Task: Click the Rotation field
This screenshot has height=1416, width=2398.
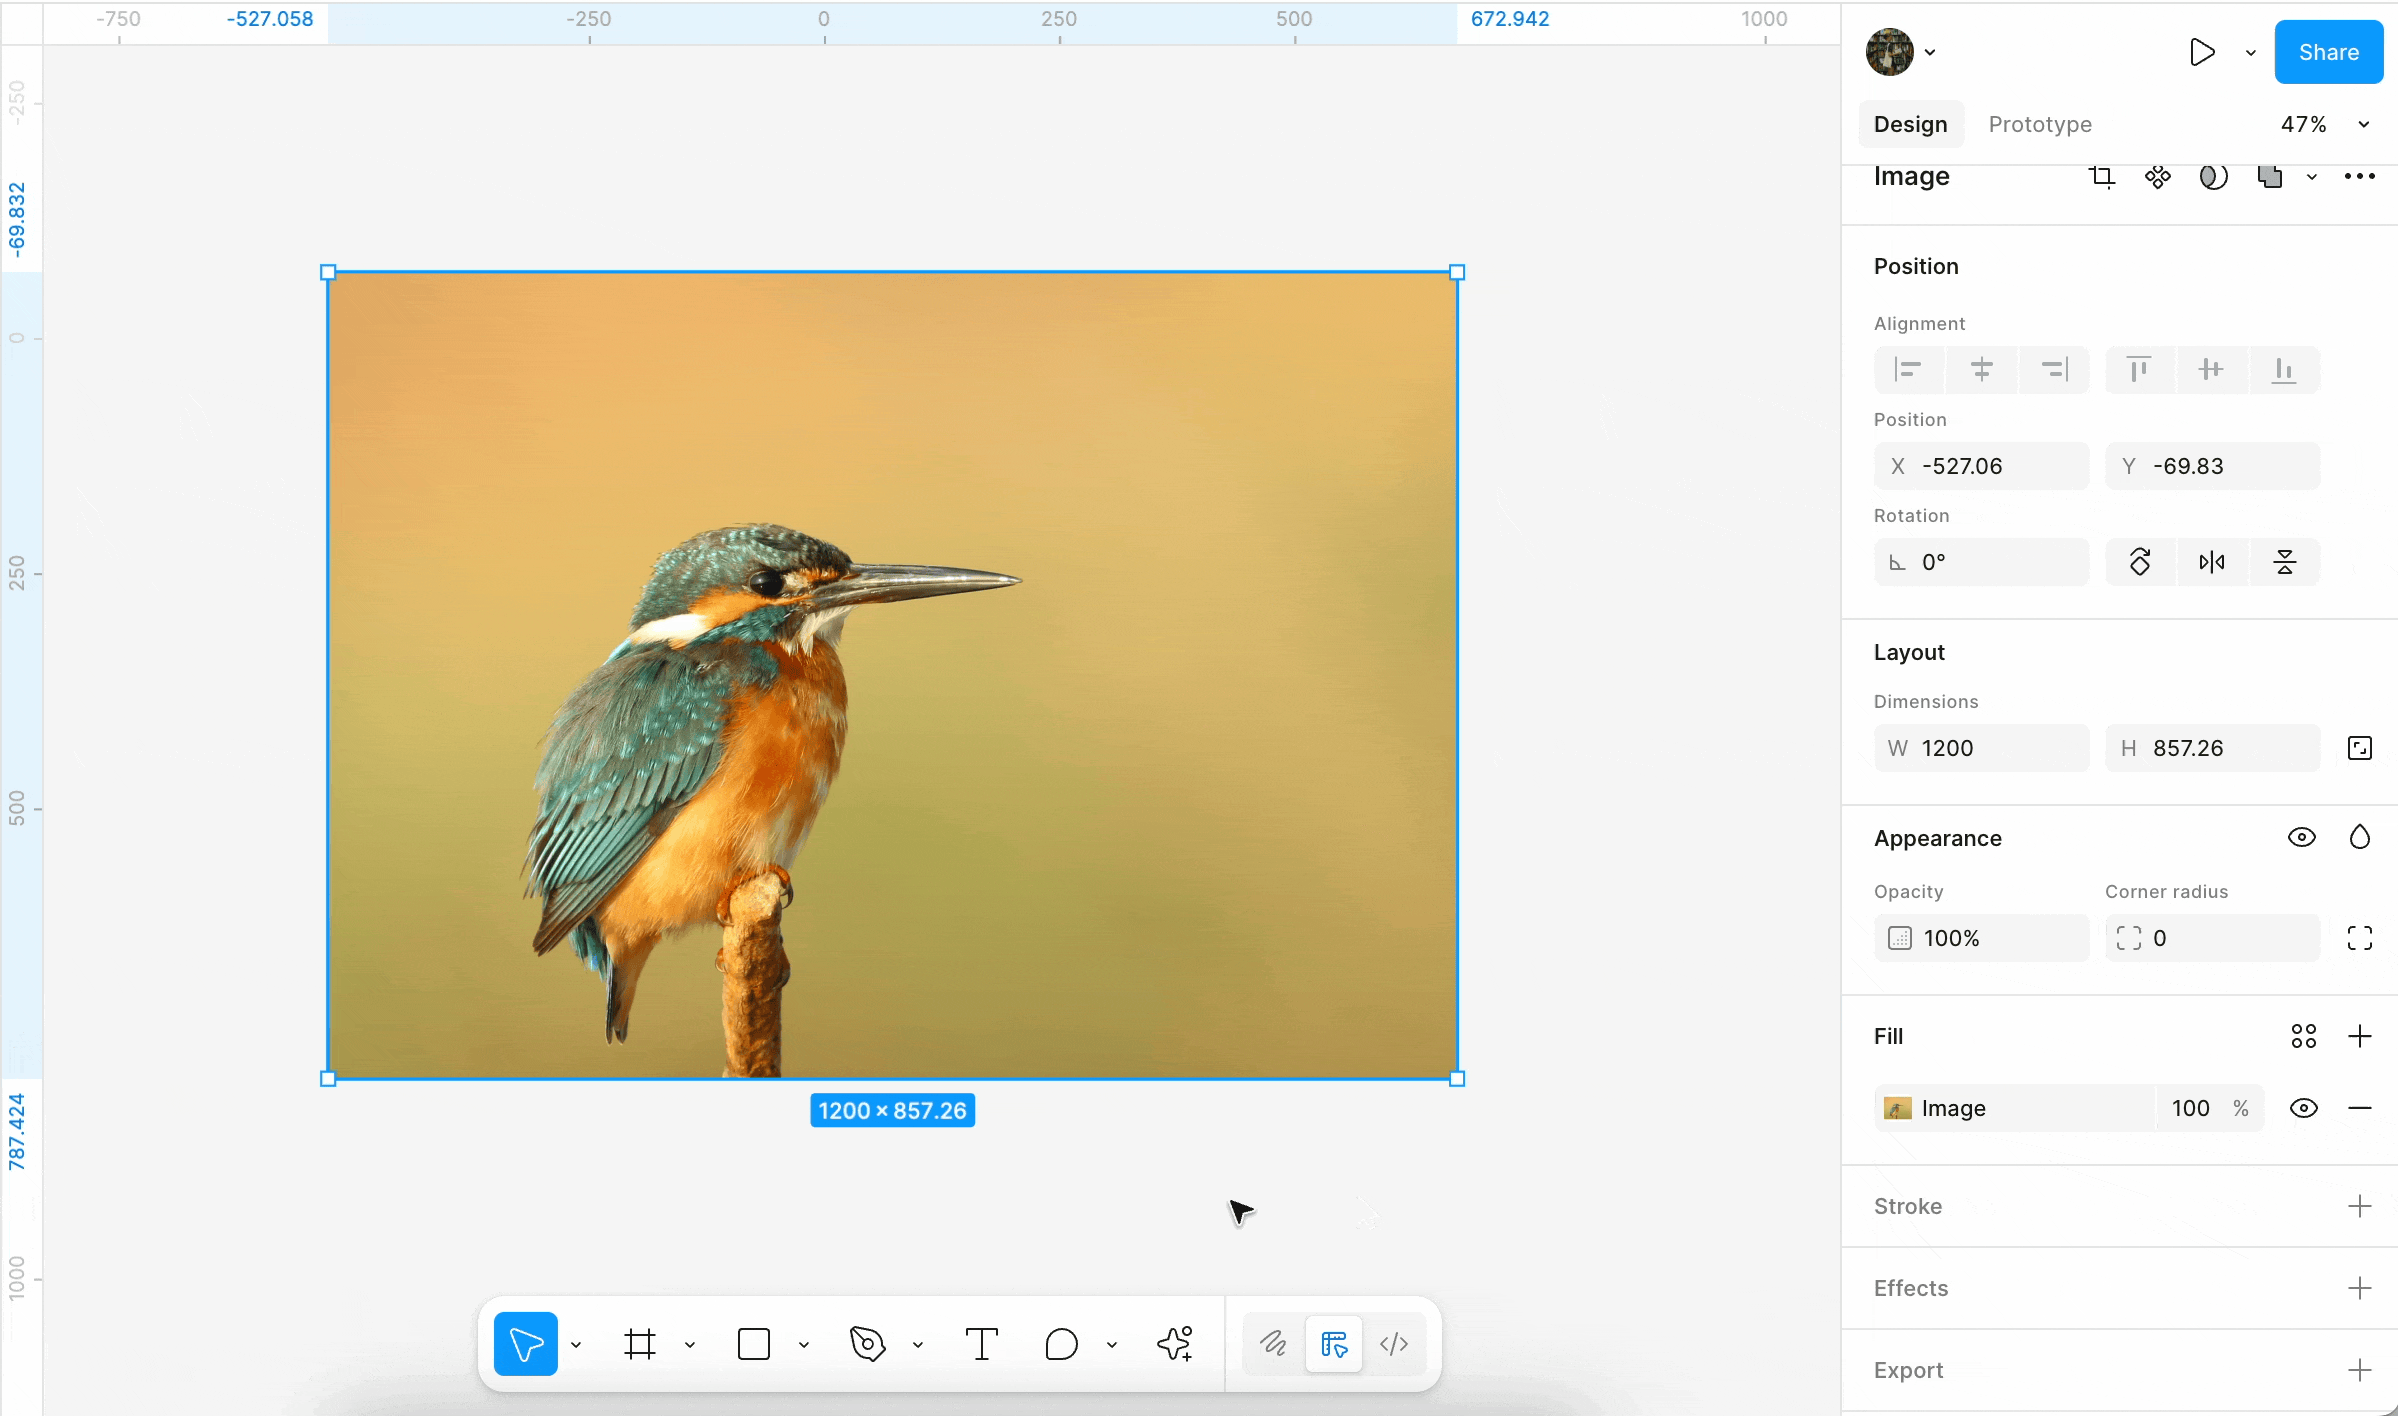Action: 1982,562
